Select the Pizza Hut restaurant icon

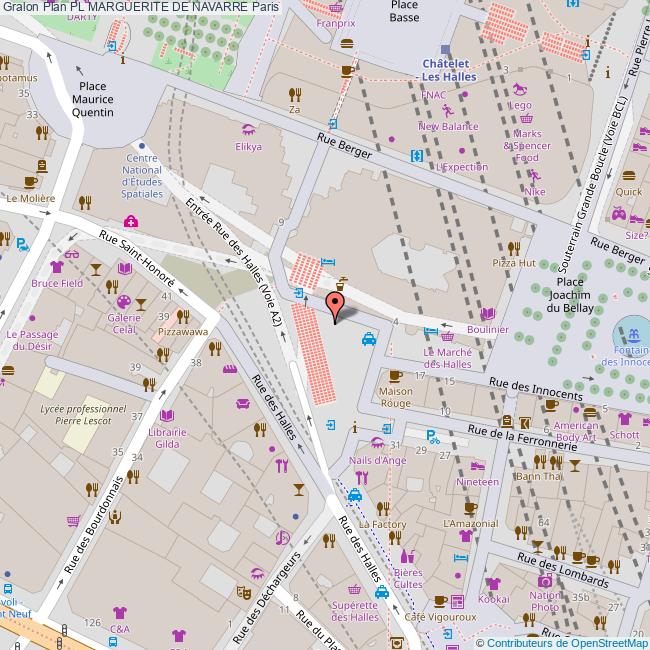click(514, 247)
